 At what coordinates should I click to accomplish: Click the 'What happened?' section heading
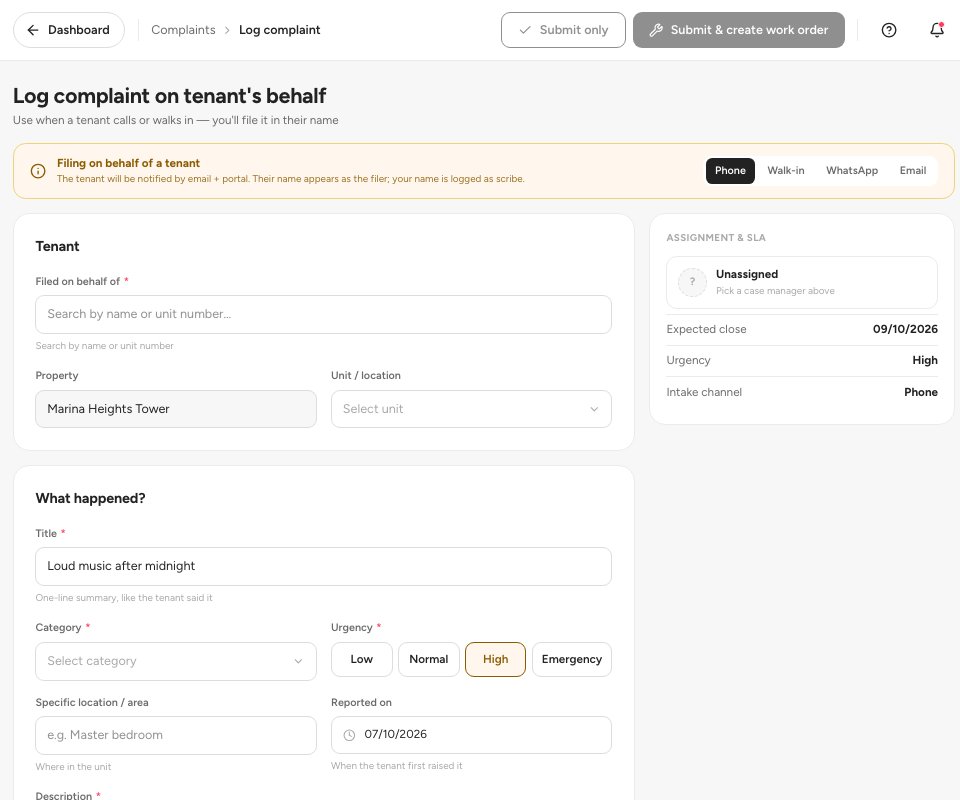[91, 498]
